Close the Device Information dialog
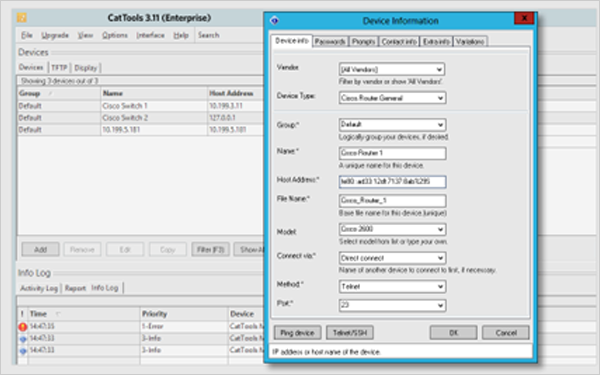Viewport: 600px width, 375px height. coord(524,18)
